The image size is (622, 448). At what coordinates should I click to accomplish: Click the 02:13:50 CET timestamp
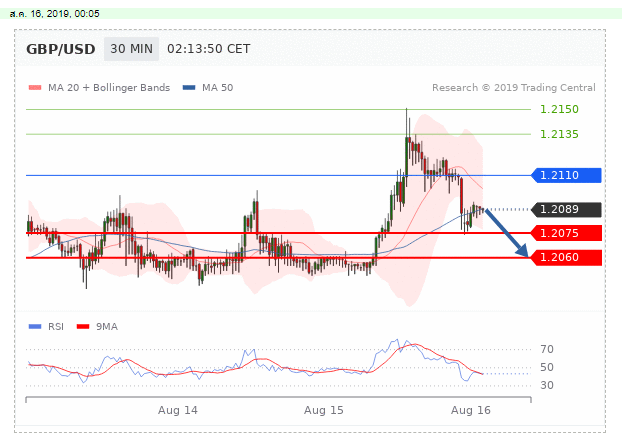(x=209, y=49)
